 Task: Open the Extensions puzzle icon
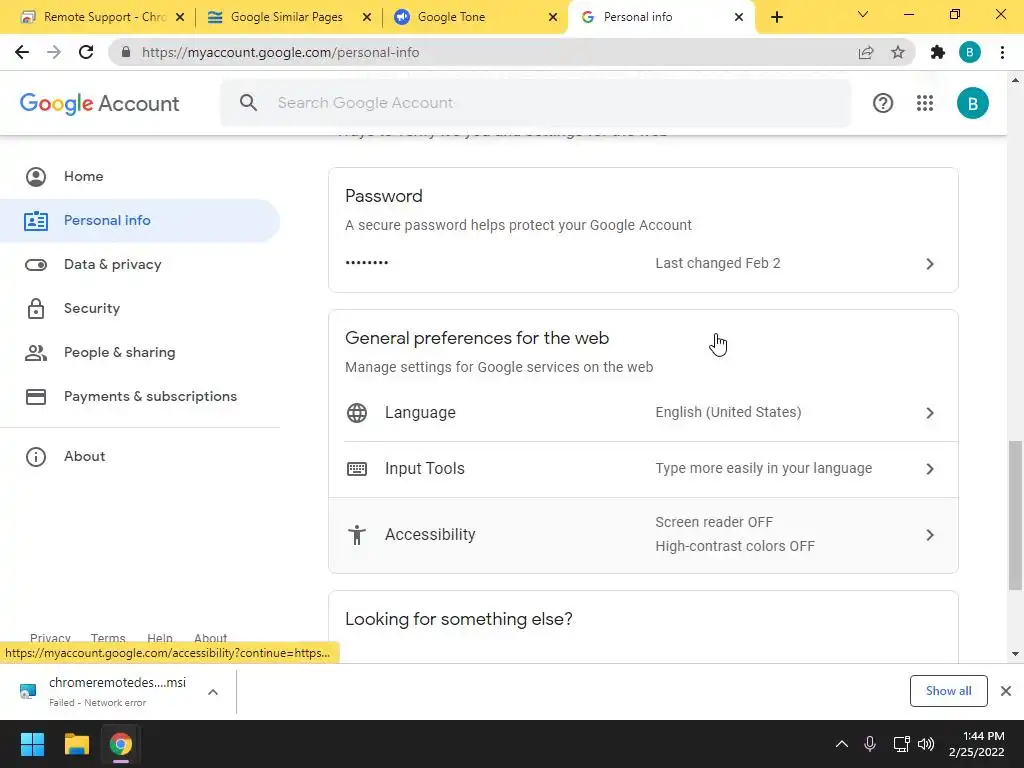point(938,52)
